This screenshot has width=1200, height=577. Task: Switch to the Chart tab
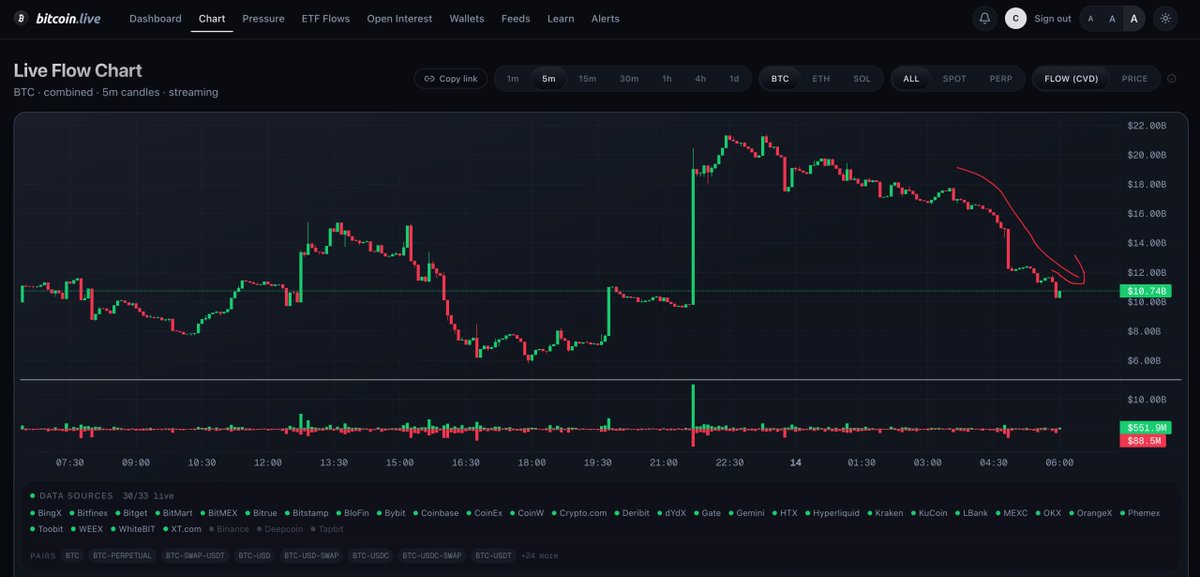212,18
